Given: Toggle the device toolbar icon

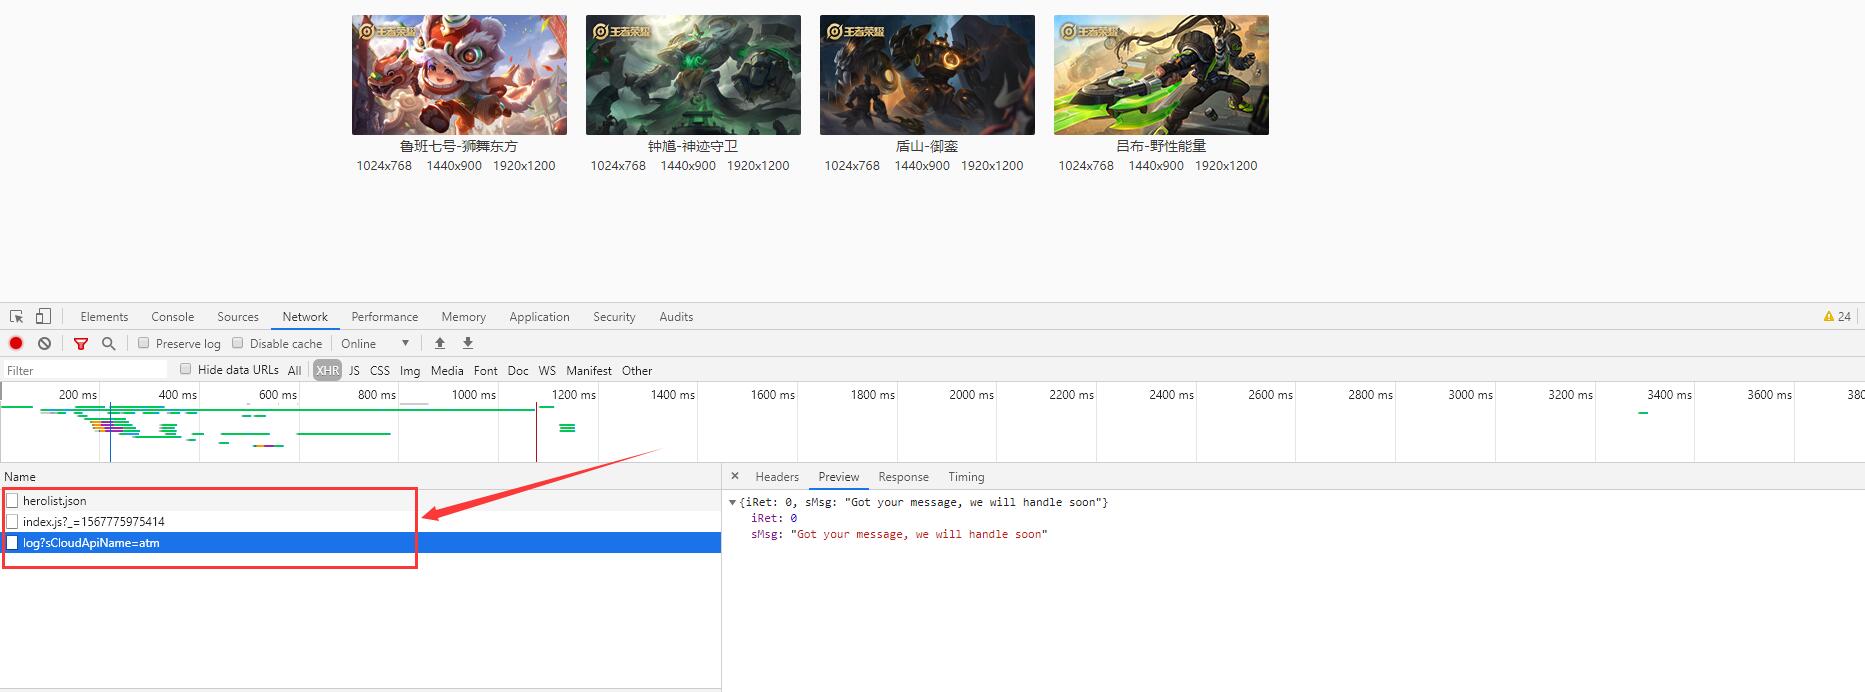Looking at the screenshot, I should tap(43, 317).
